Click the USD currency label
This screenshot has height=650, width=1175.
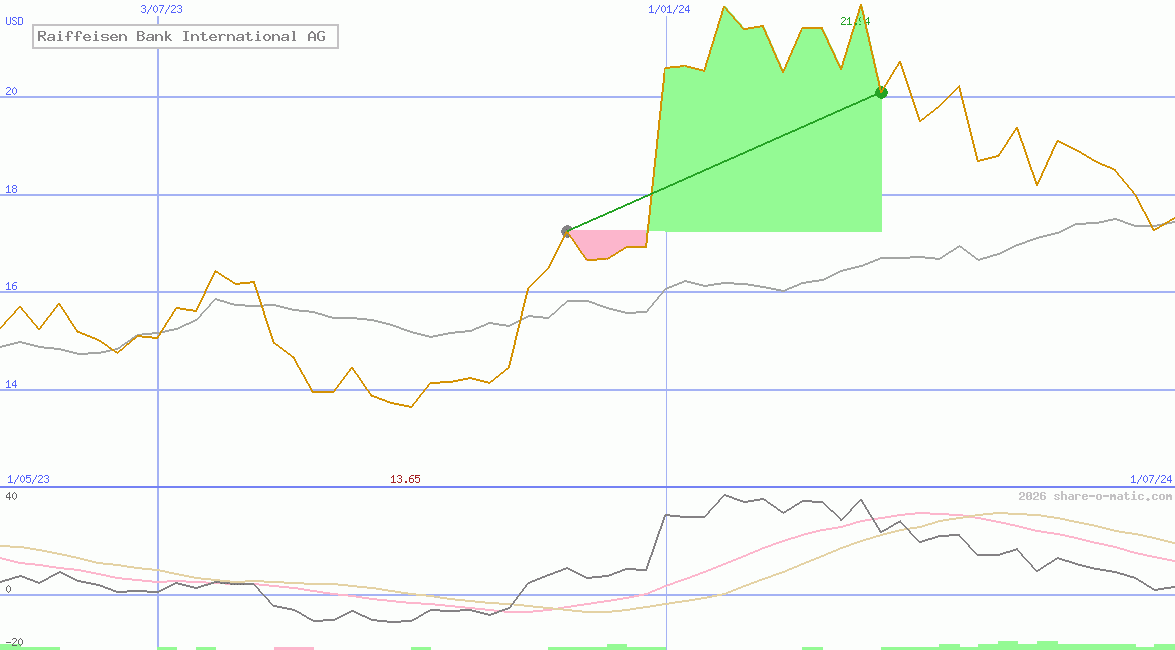click(x=14, y=21)
